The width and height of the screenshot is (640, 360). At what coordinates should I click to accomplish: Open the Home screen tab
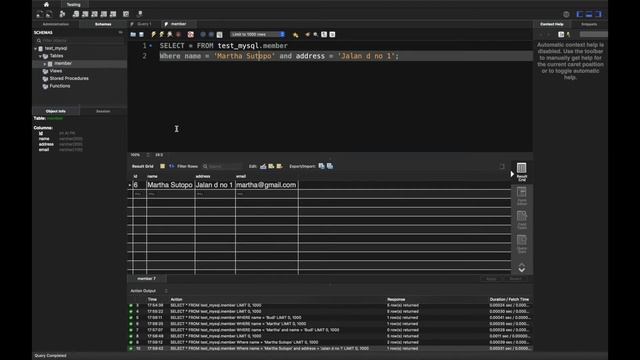(46, 4)
